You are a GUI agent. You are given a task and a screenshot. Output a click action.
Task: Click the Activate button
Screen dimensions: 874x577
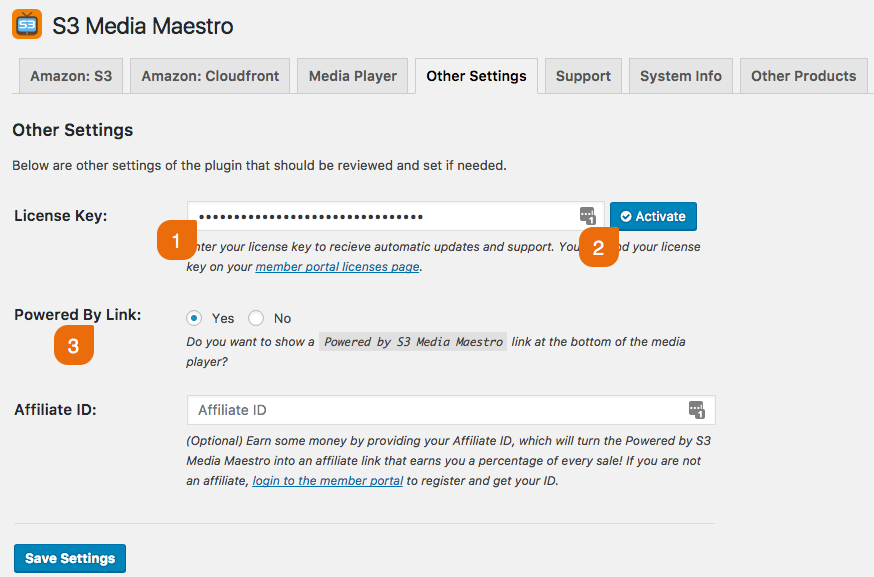(x=653, y=216)
